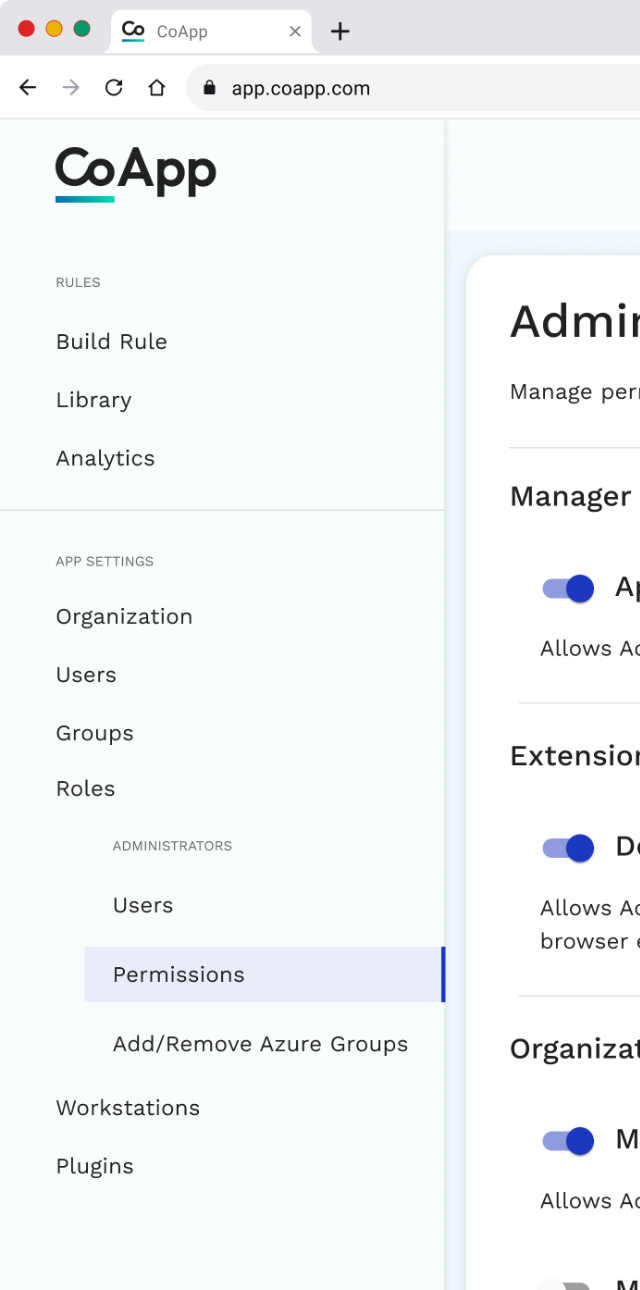This screenshot has width=640, height=1290.
Task: Open Users under Administrators
Action: 143,905
